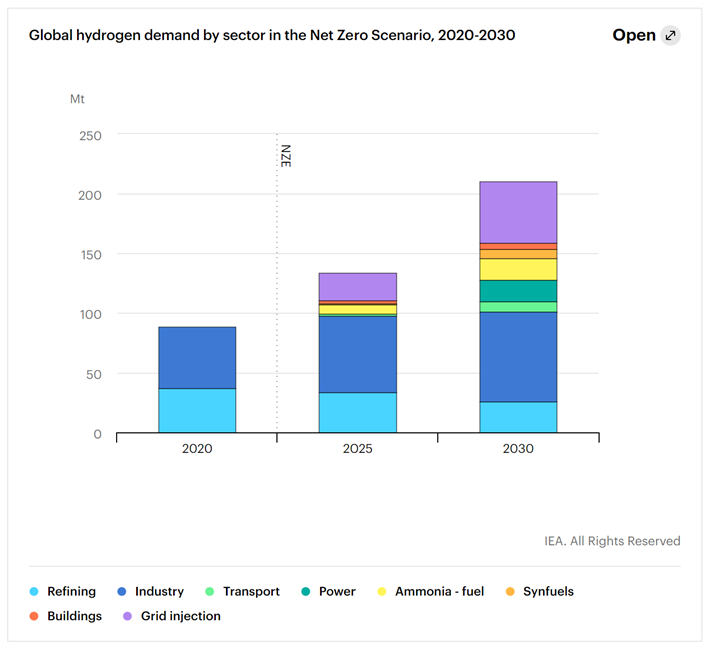Toggle Refining series in the legend
Screen dimensions: 707x649
(69, 591)
